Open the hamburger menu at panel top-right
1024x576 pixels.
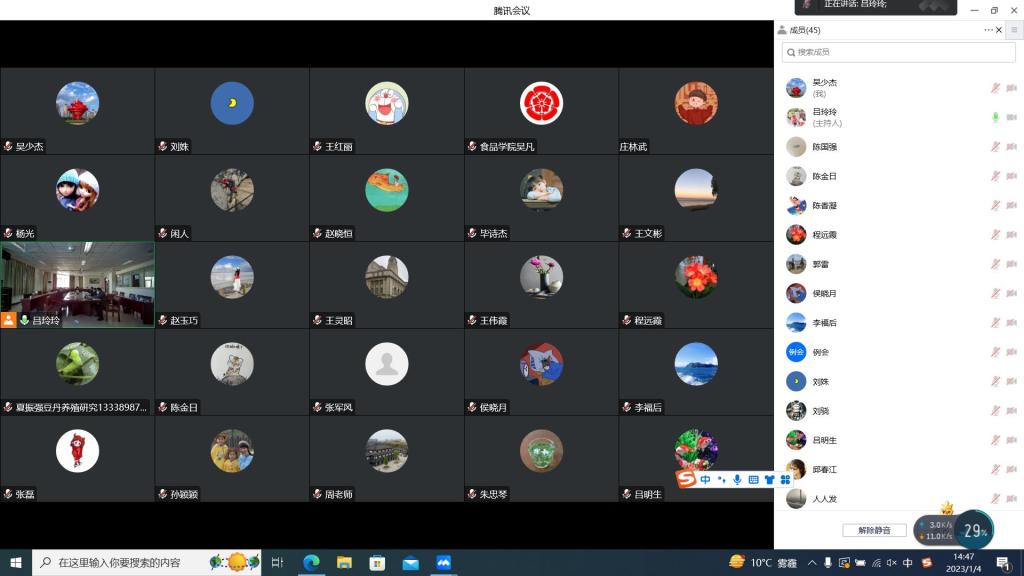point(1014,30)
